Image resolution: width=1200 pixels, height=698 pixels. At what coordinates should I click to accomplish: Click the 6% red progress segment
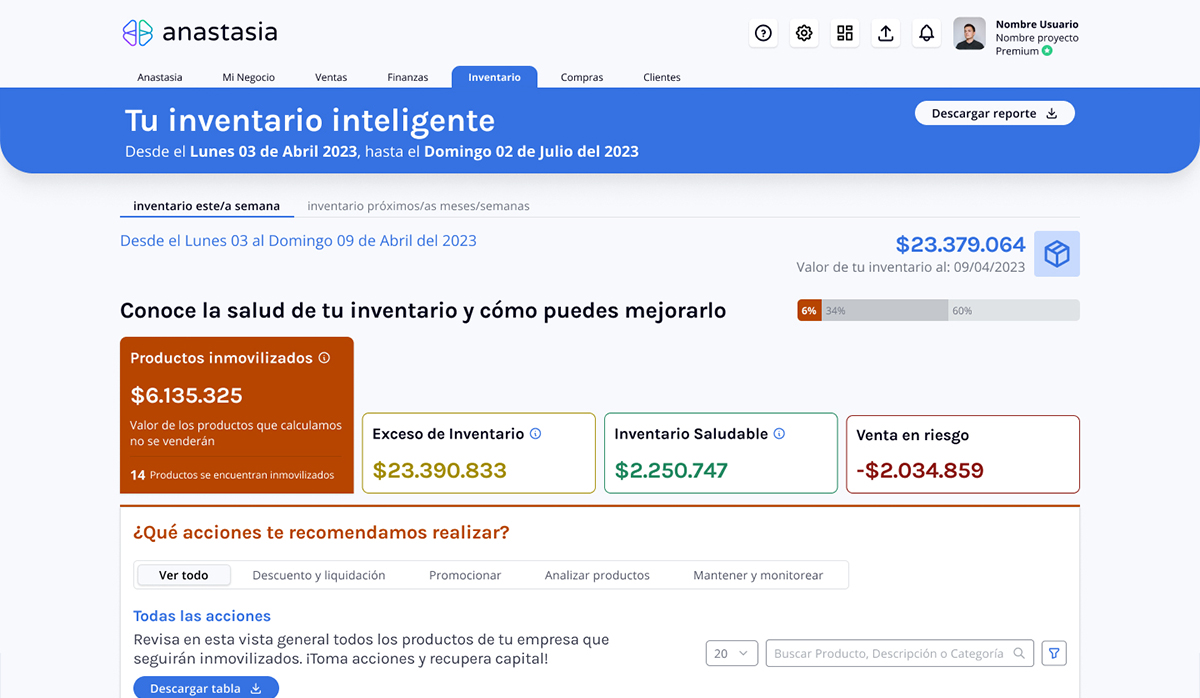coord(809,310)
